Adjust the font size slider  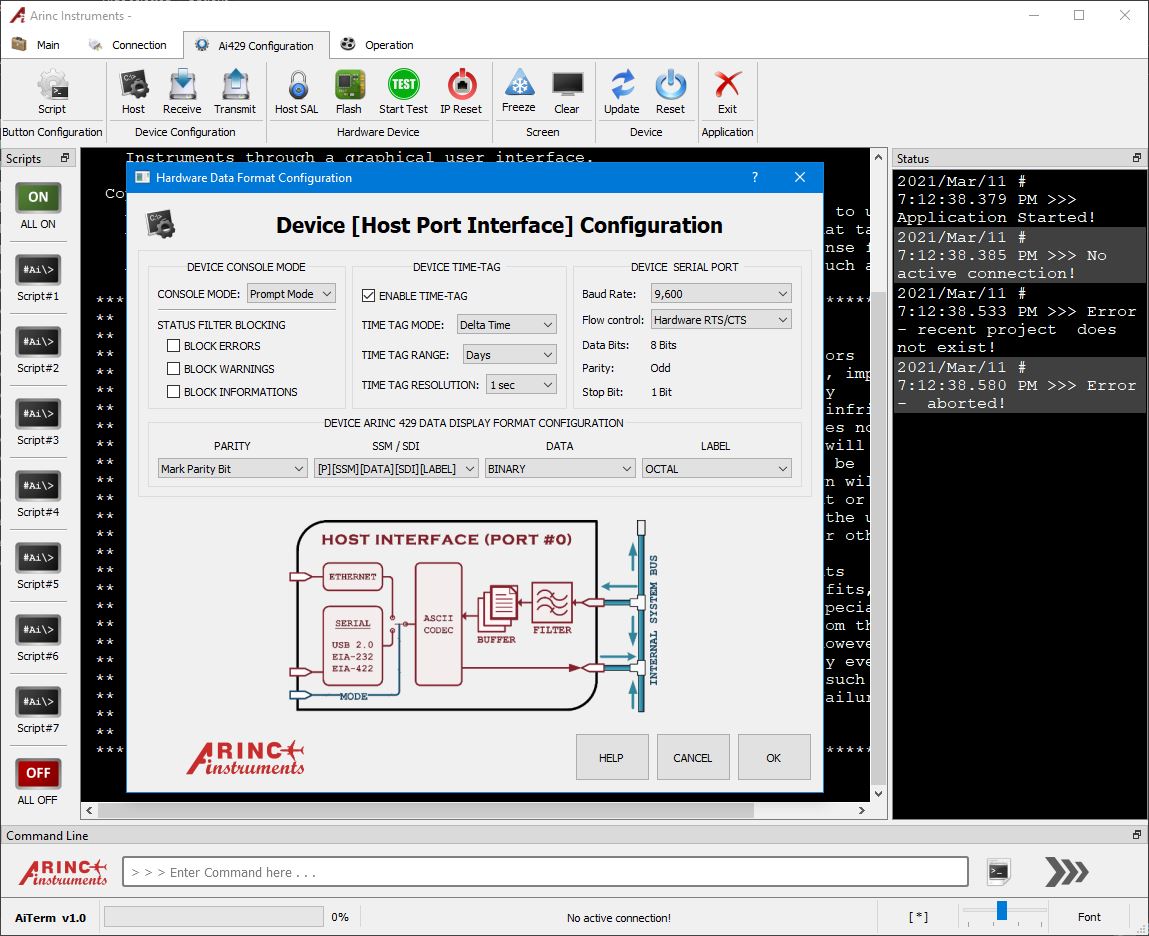1001,911
